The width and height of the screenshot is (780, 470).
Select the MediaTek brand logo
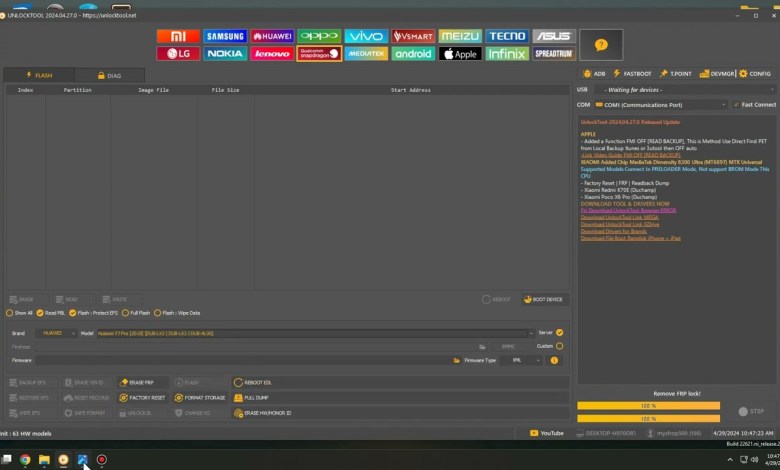click(366, 53)
